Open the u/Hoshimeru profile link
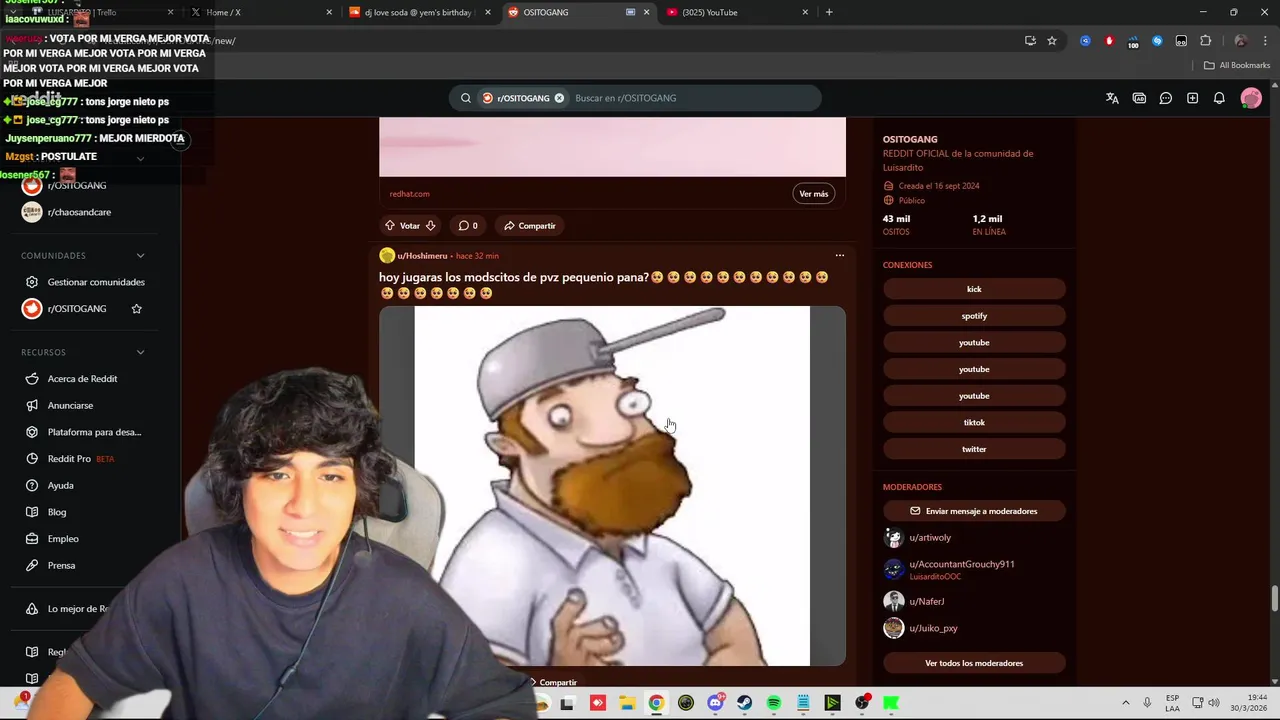This screenshot has height=720, width=1280. [422, 256]
